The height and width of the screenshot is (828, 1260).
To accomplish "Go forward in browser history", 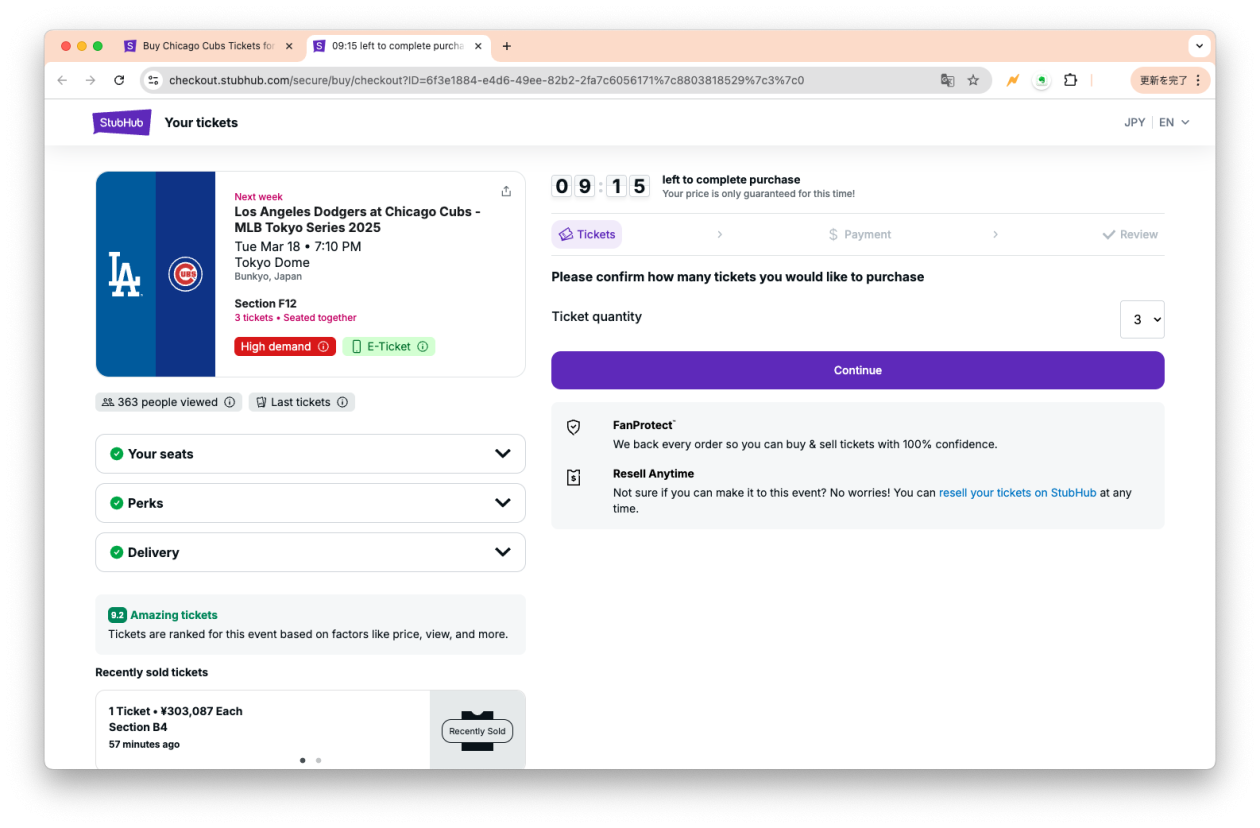I will [x=90, y=80].
